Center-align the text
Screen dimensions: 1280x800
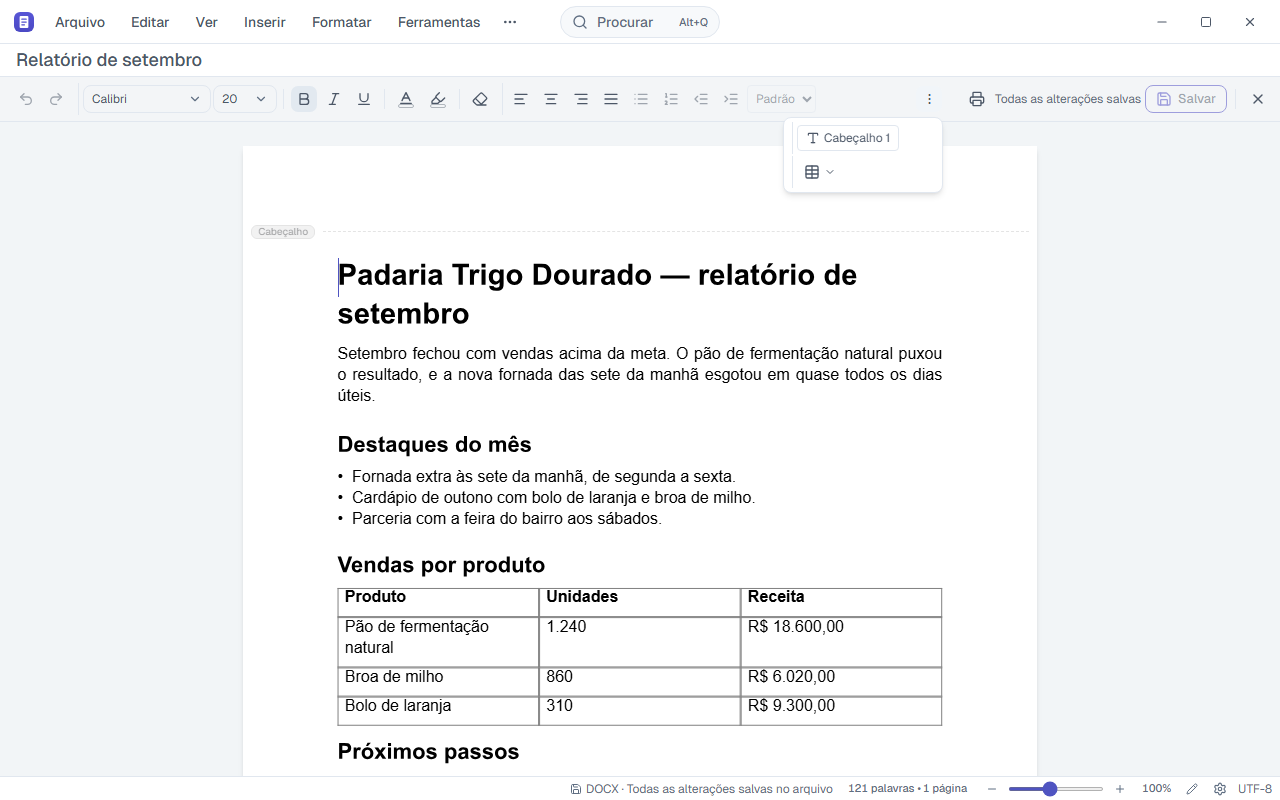point(550,99)
